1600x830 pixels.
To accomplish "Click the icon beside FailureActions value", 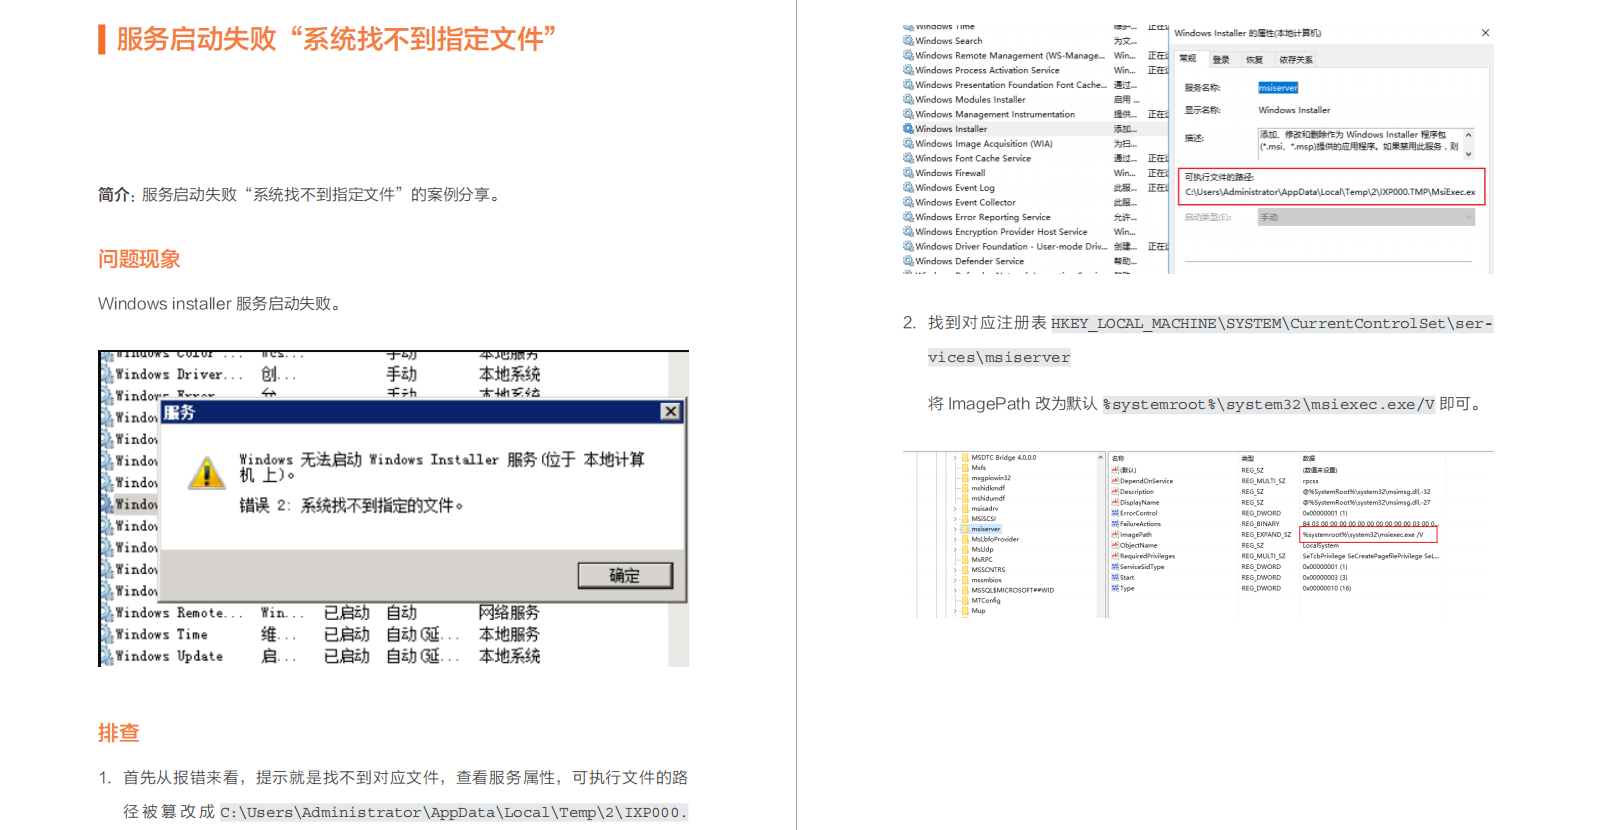I will click(x=1115, y=524).
